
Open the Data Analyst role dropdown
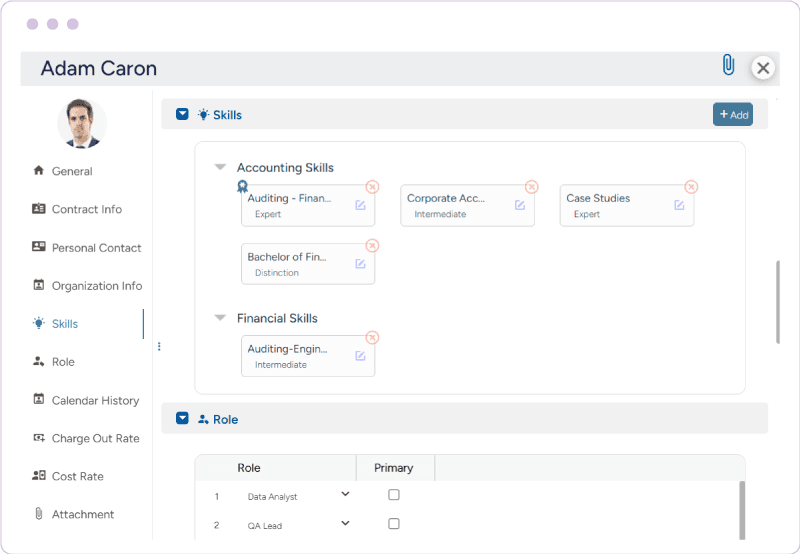(x=345, y=494)
